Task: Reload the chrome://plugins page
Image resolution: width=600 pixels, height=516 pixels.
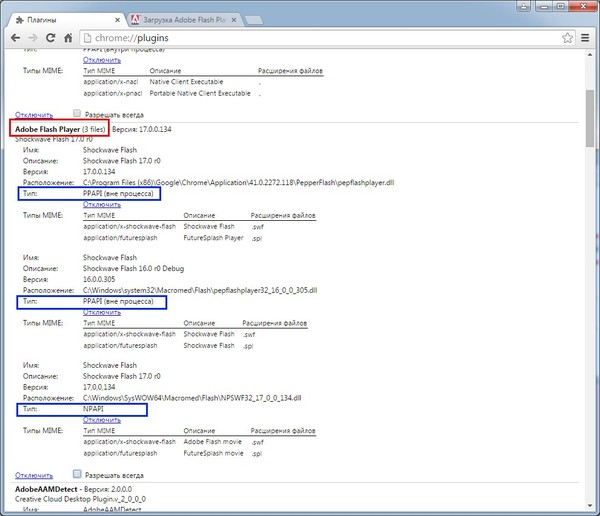Action: click(51, 38)
